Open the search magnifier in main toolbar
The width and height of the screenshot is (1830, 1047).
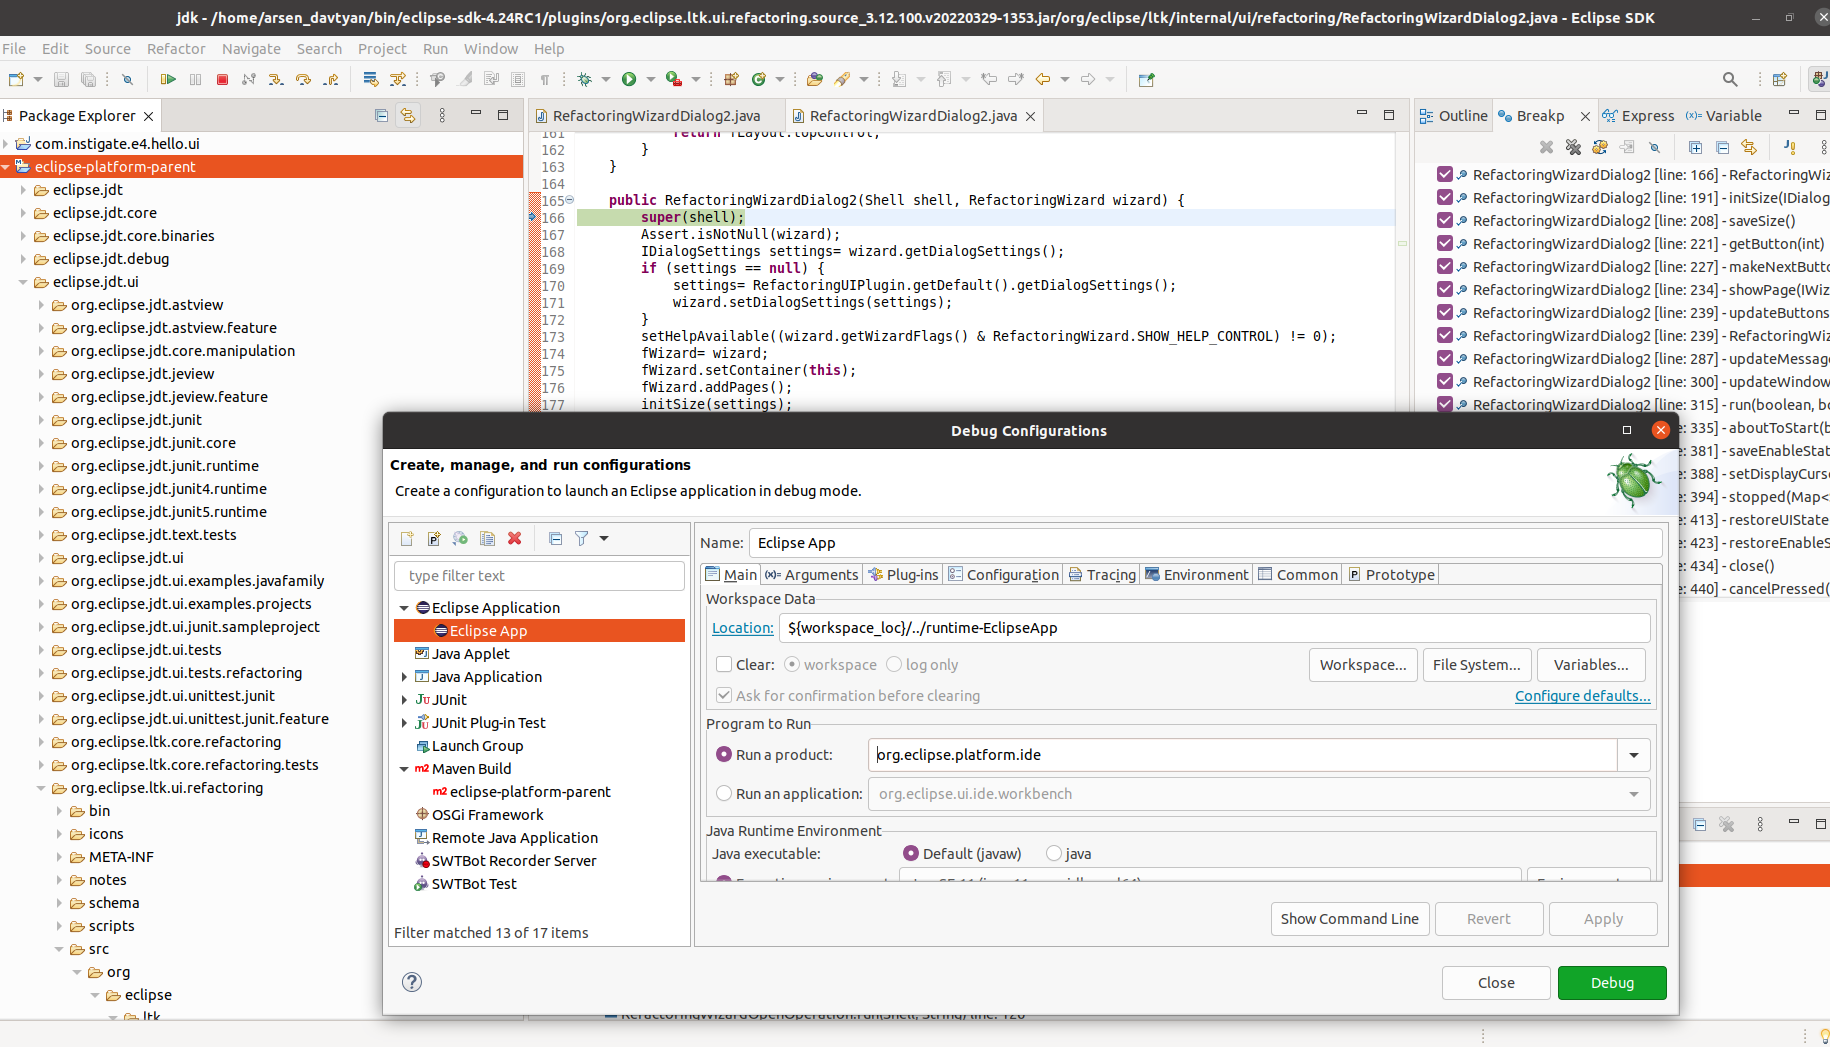(x=1730, y=79)
